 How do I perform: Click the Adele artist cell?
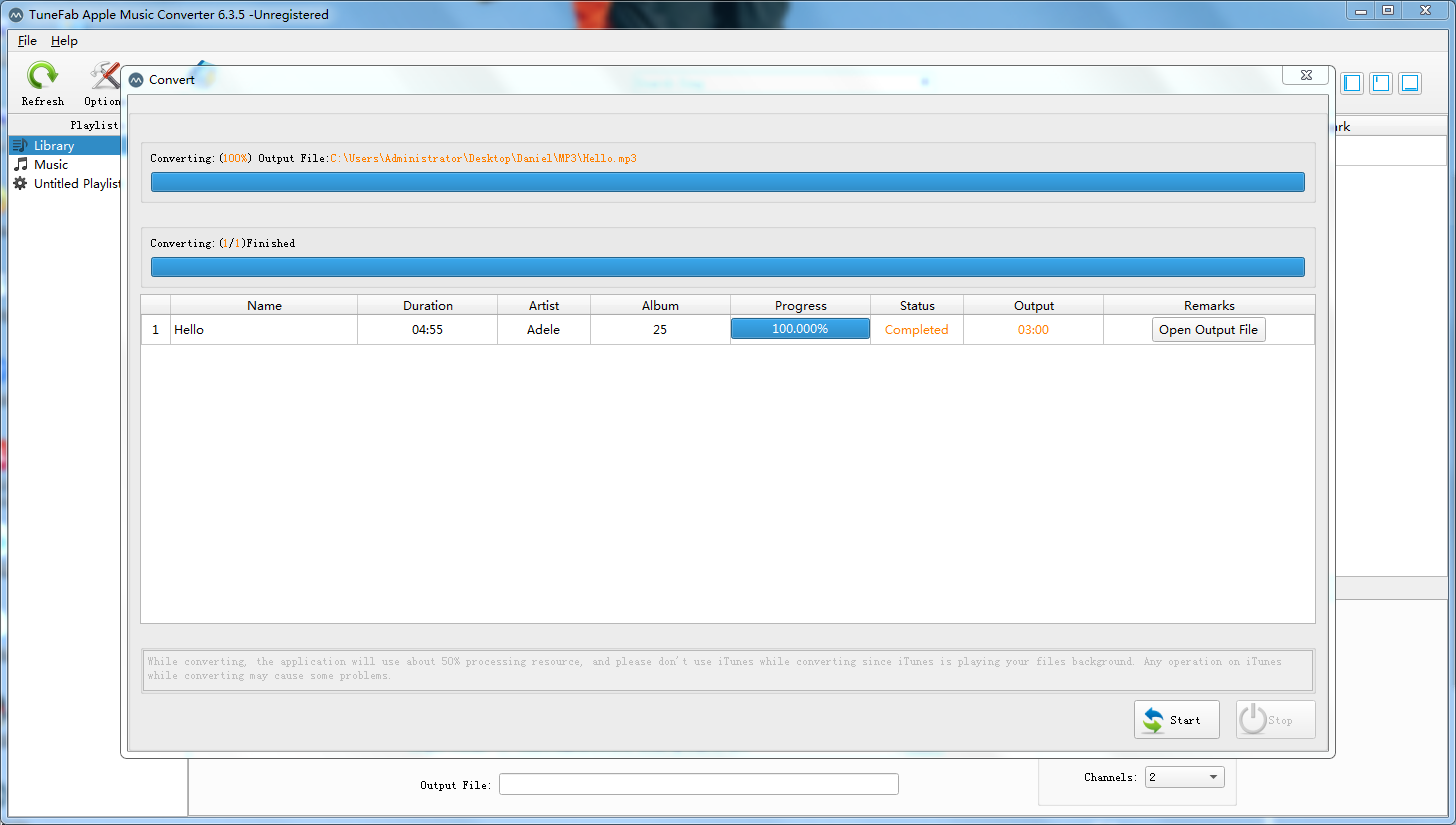(x=544, y=330)
